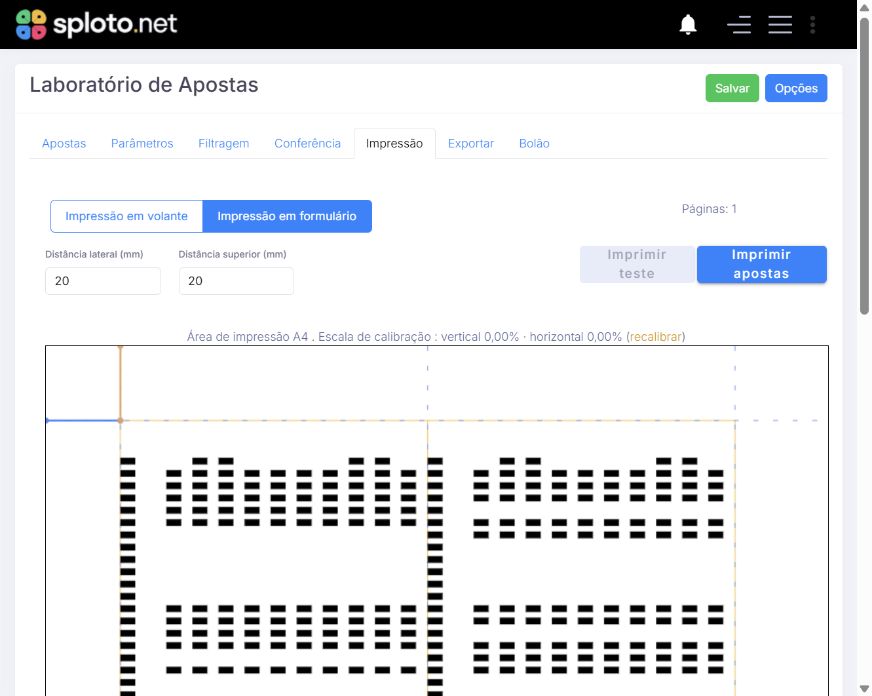Image resolution: width=872 pixels, height=696 pixels.
Task: Click the Distância superior input field
Action: (x=236, y=281)
